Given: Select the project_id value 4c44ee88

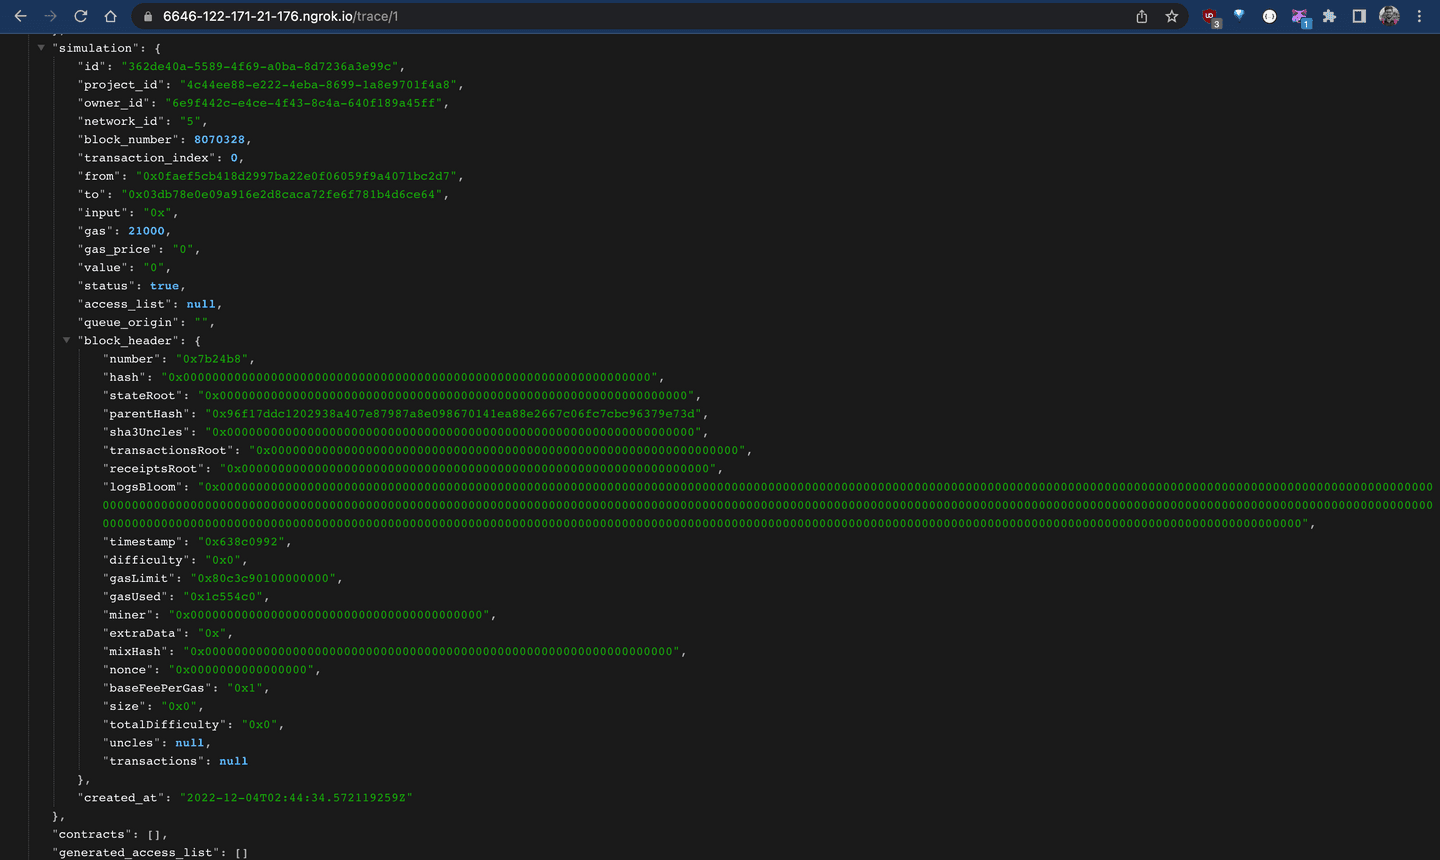Looking at the screenshot, I should coord(320,85).
